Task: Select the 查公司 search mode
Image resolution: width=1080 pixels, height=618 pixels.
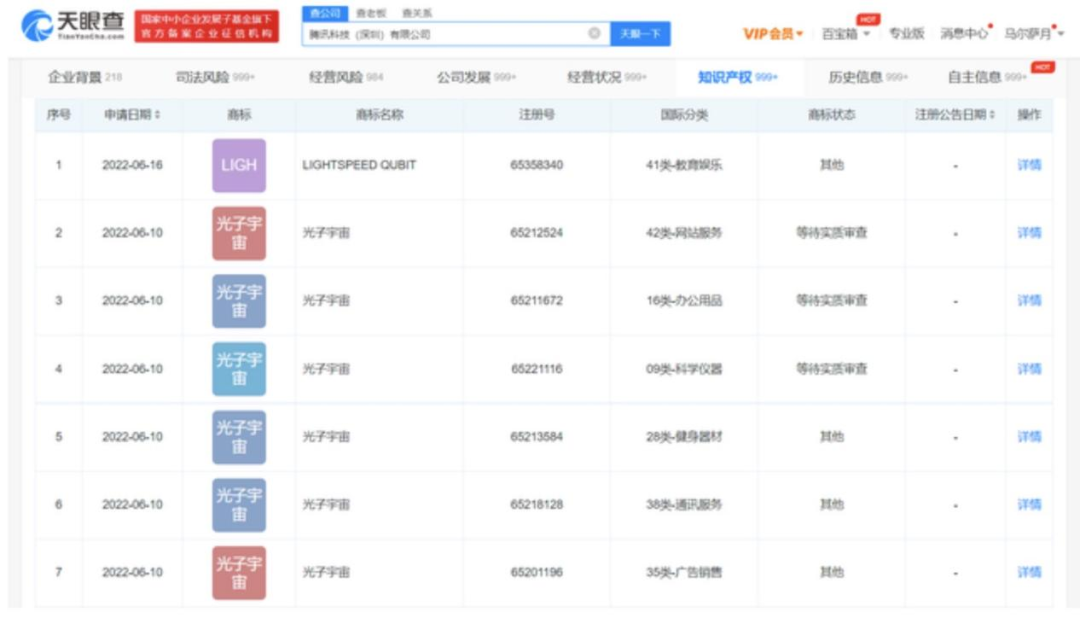Action: [x=325, y=13]
